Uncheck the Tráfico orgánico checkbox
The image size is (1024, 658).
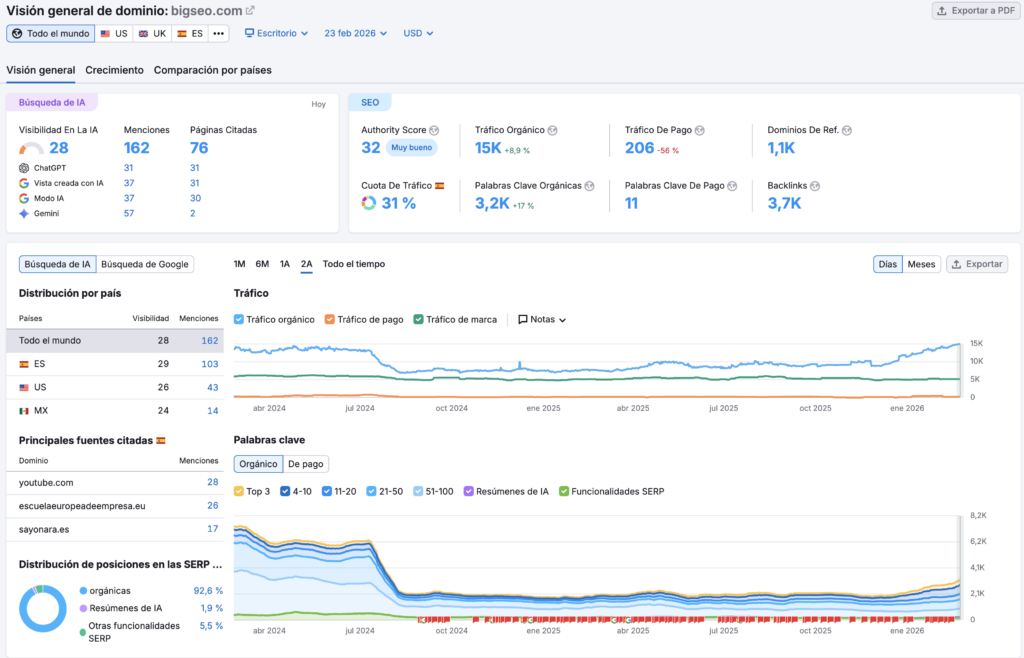point(239,320)
